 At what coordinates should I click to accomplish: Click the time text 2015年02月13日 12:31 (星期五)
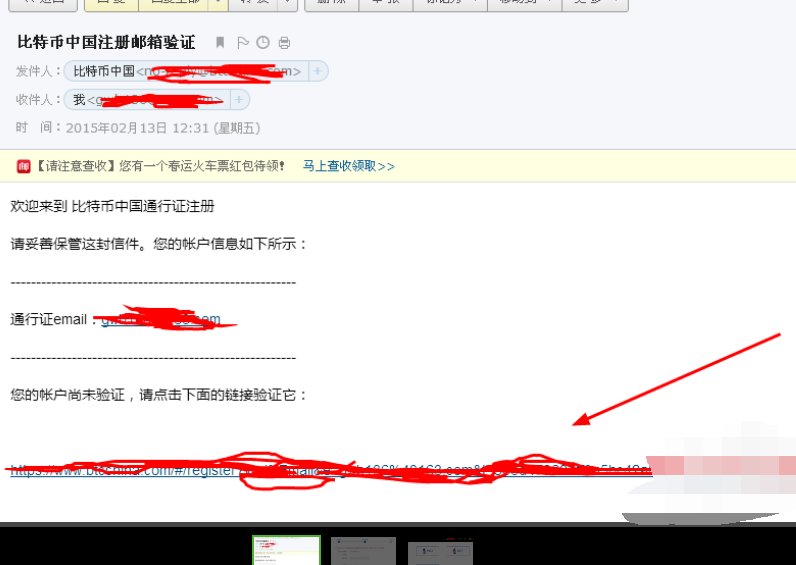[163, 128]
